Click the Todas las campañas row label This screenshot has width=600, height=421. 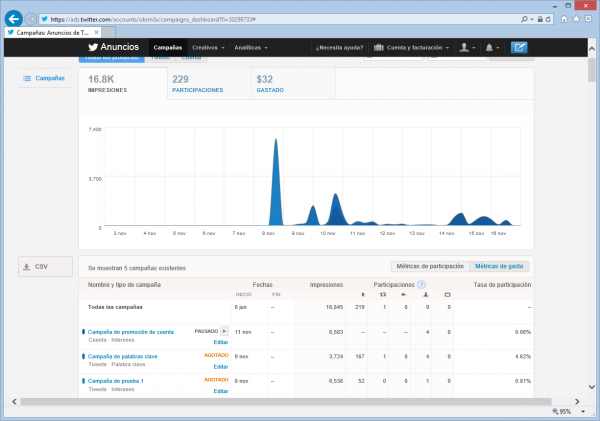click(x=115, y=307)
